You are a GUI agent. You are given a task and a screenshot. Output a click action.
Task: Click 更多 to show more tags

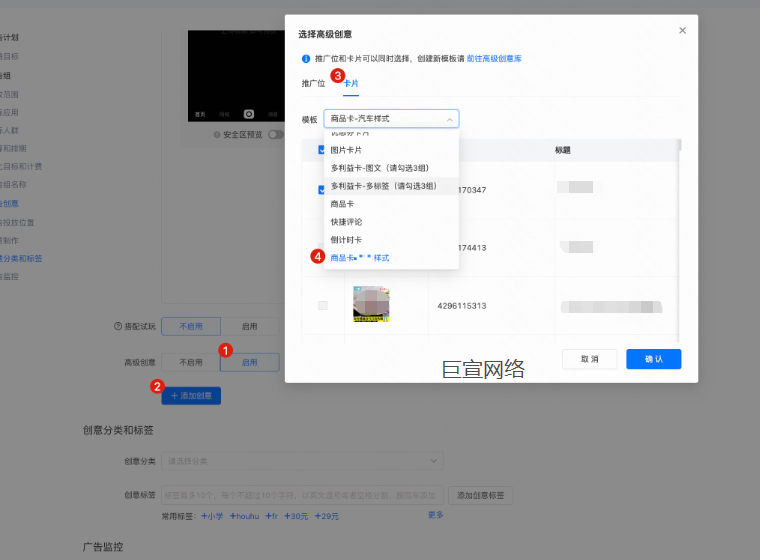[436, 515]
